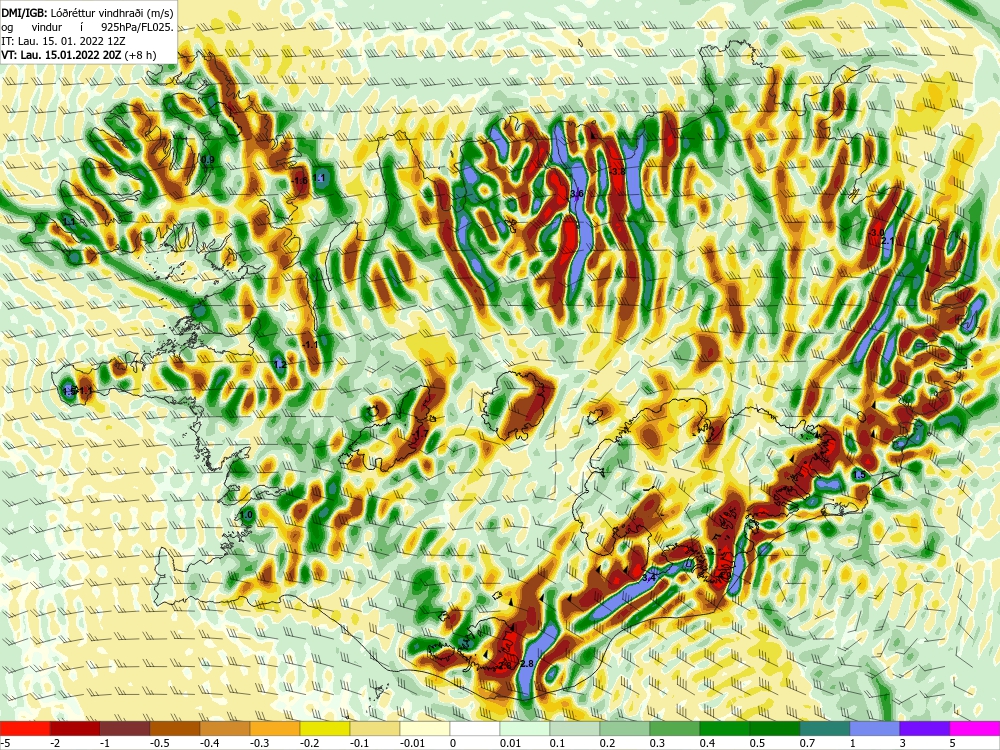Click the "1.0" value label on map

pos(246,515)
